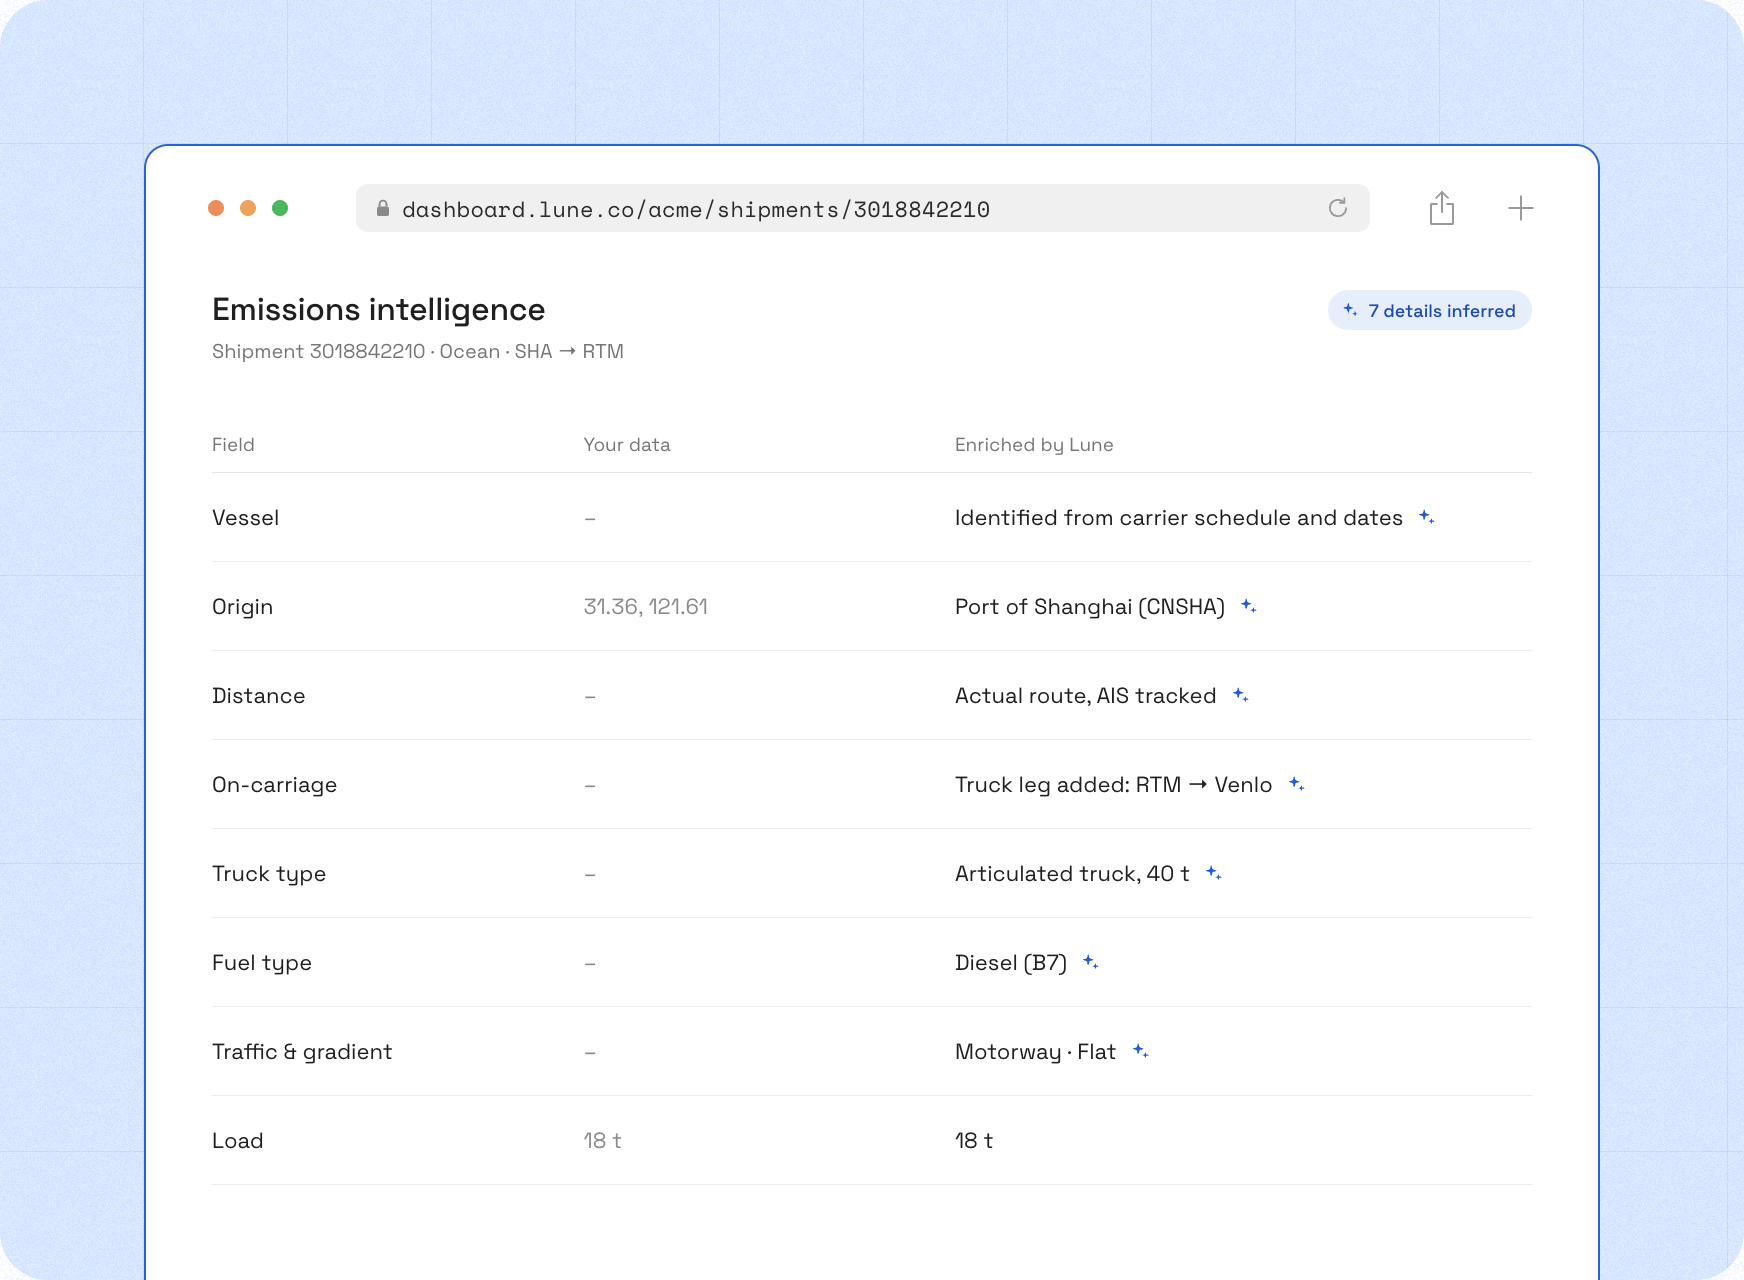
Task: Click the Emissions intelligence heading
Action: [x=378, y=309]
